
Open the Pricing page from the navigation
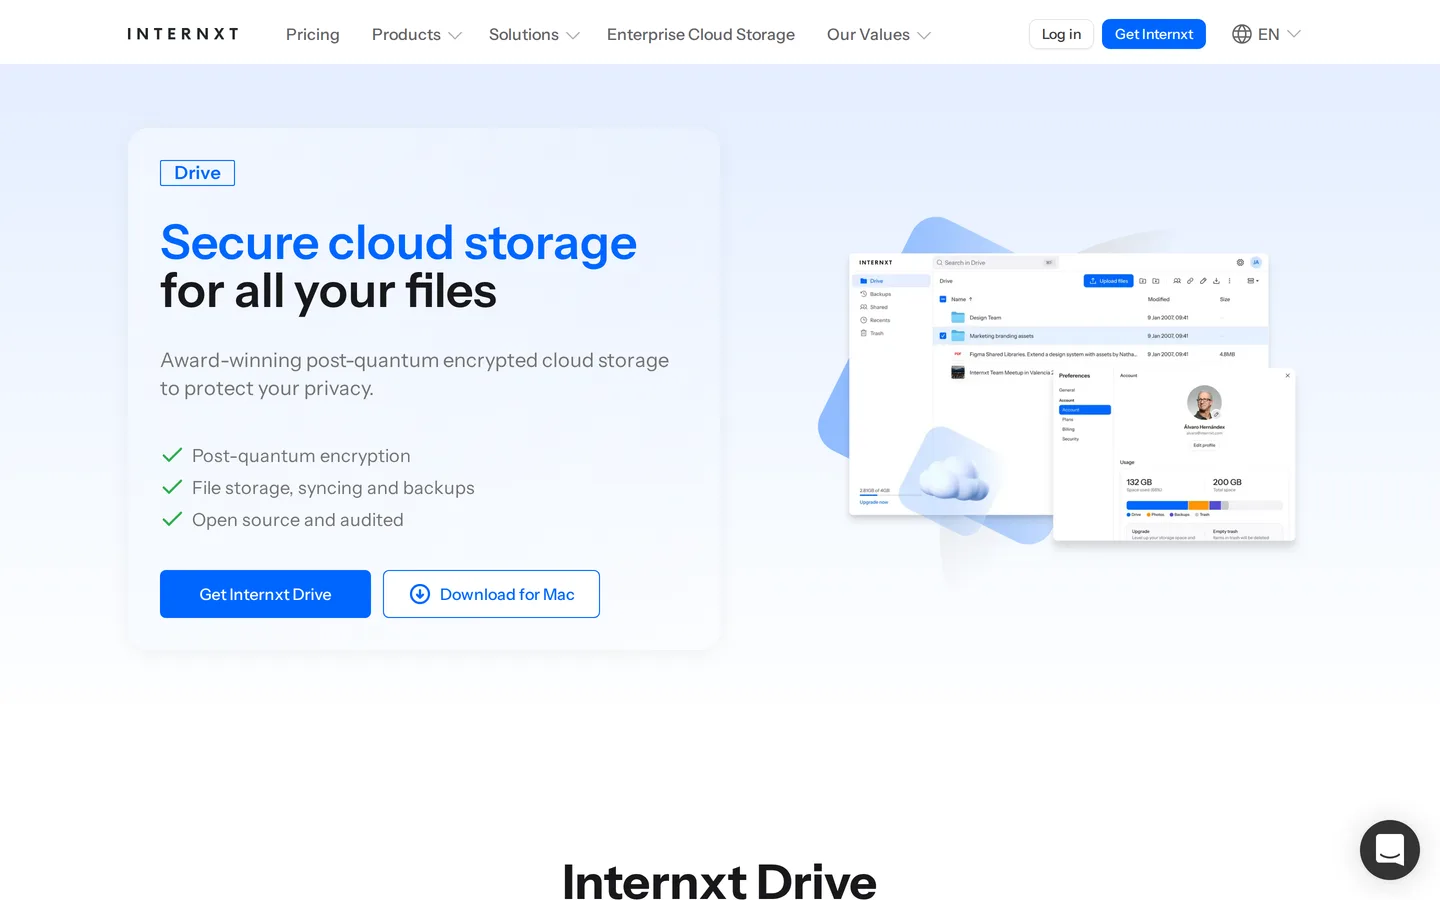[312, 34]
